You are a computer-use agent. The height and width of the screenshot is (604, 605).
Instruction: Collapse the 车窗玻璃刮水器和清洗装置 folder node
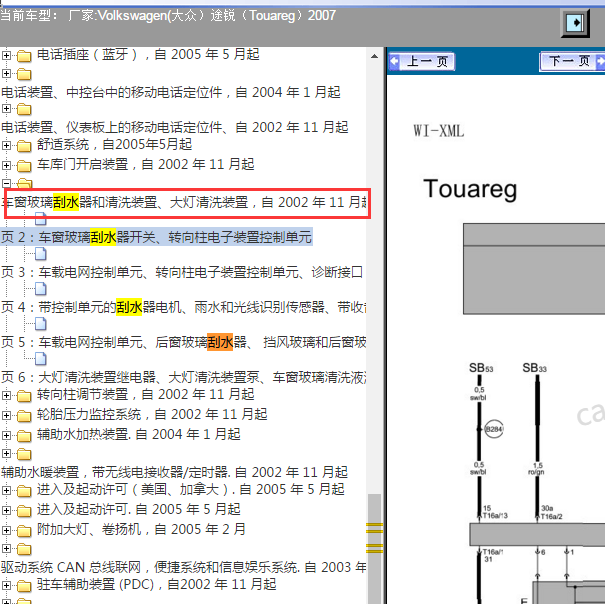(6, 183)
